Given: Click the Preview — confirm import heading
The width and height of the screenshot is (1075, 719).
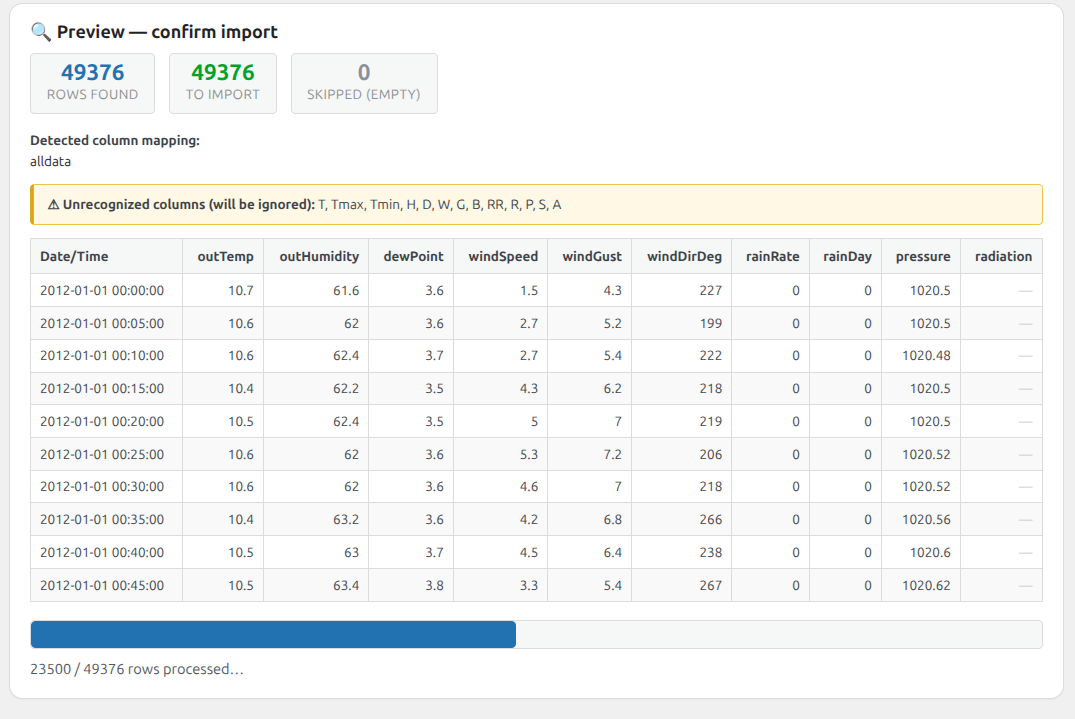Looking at the screenshot, I should pos(167,32).
